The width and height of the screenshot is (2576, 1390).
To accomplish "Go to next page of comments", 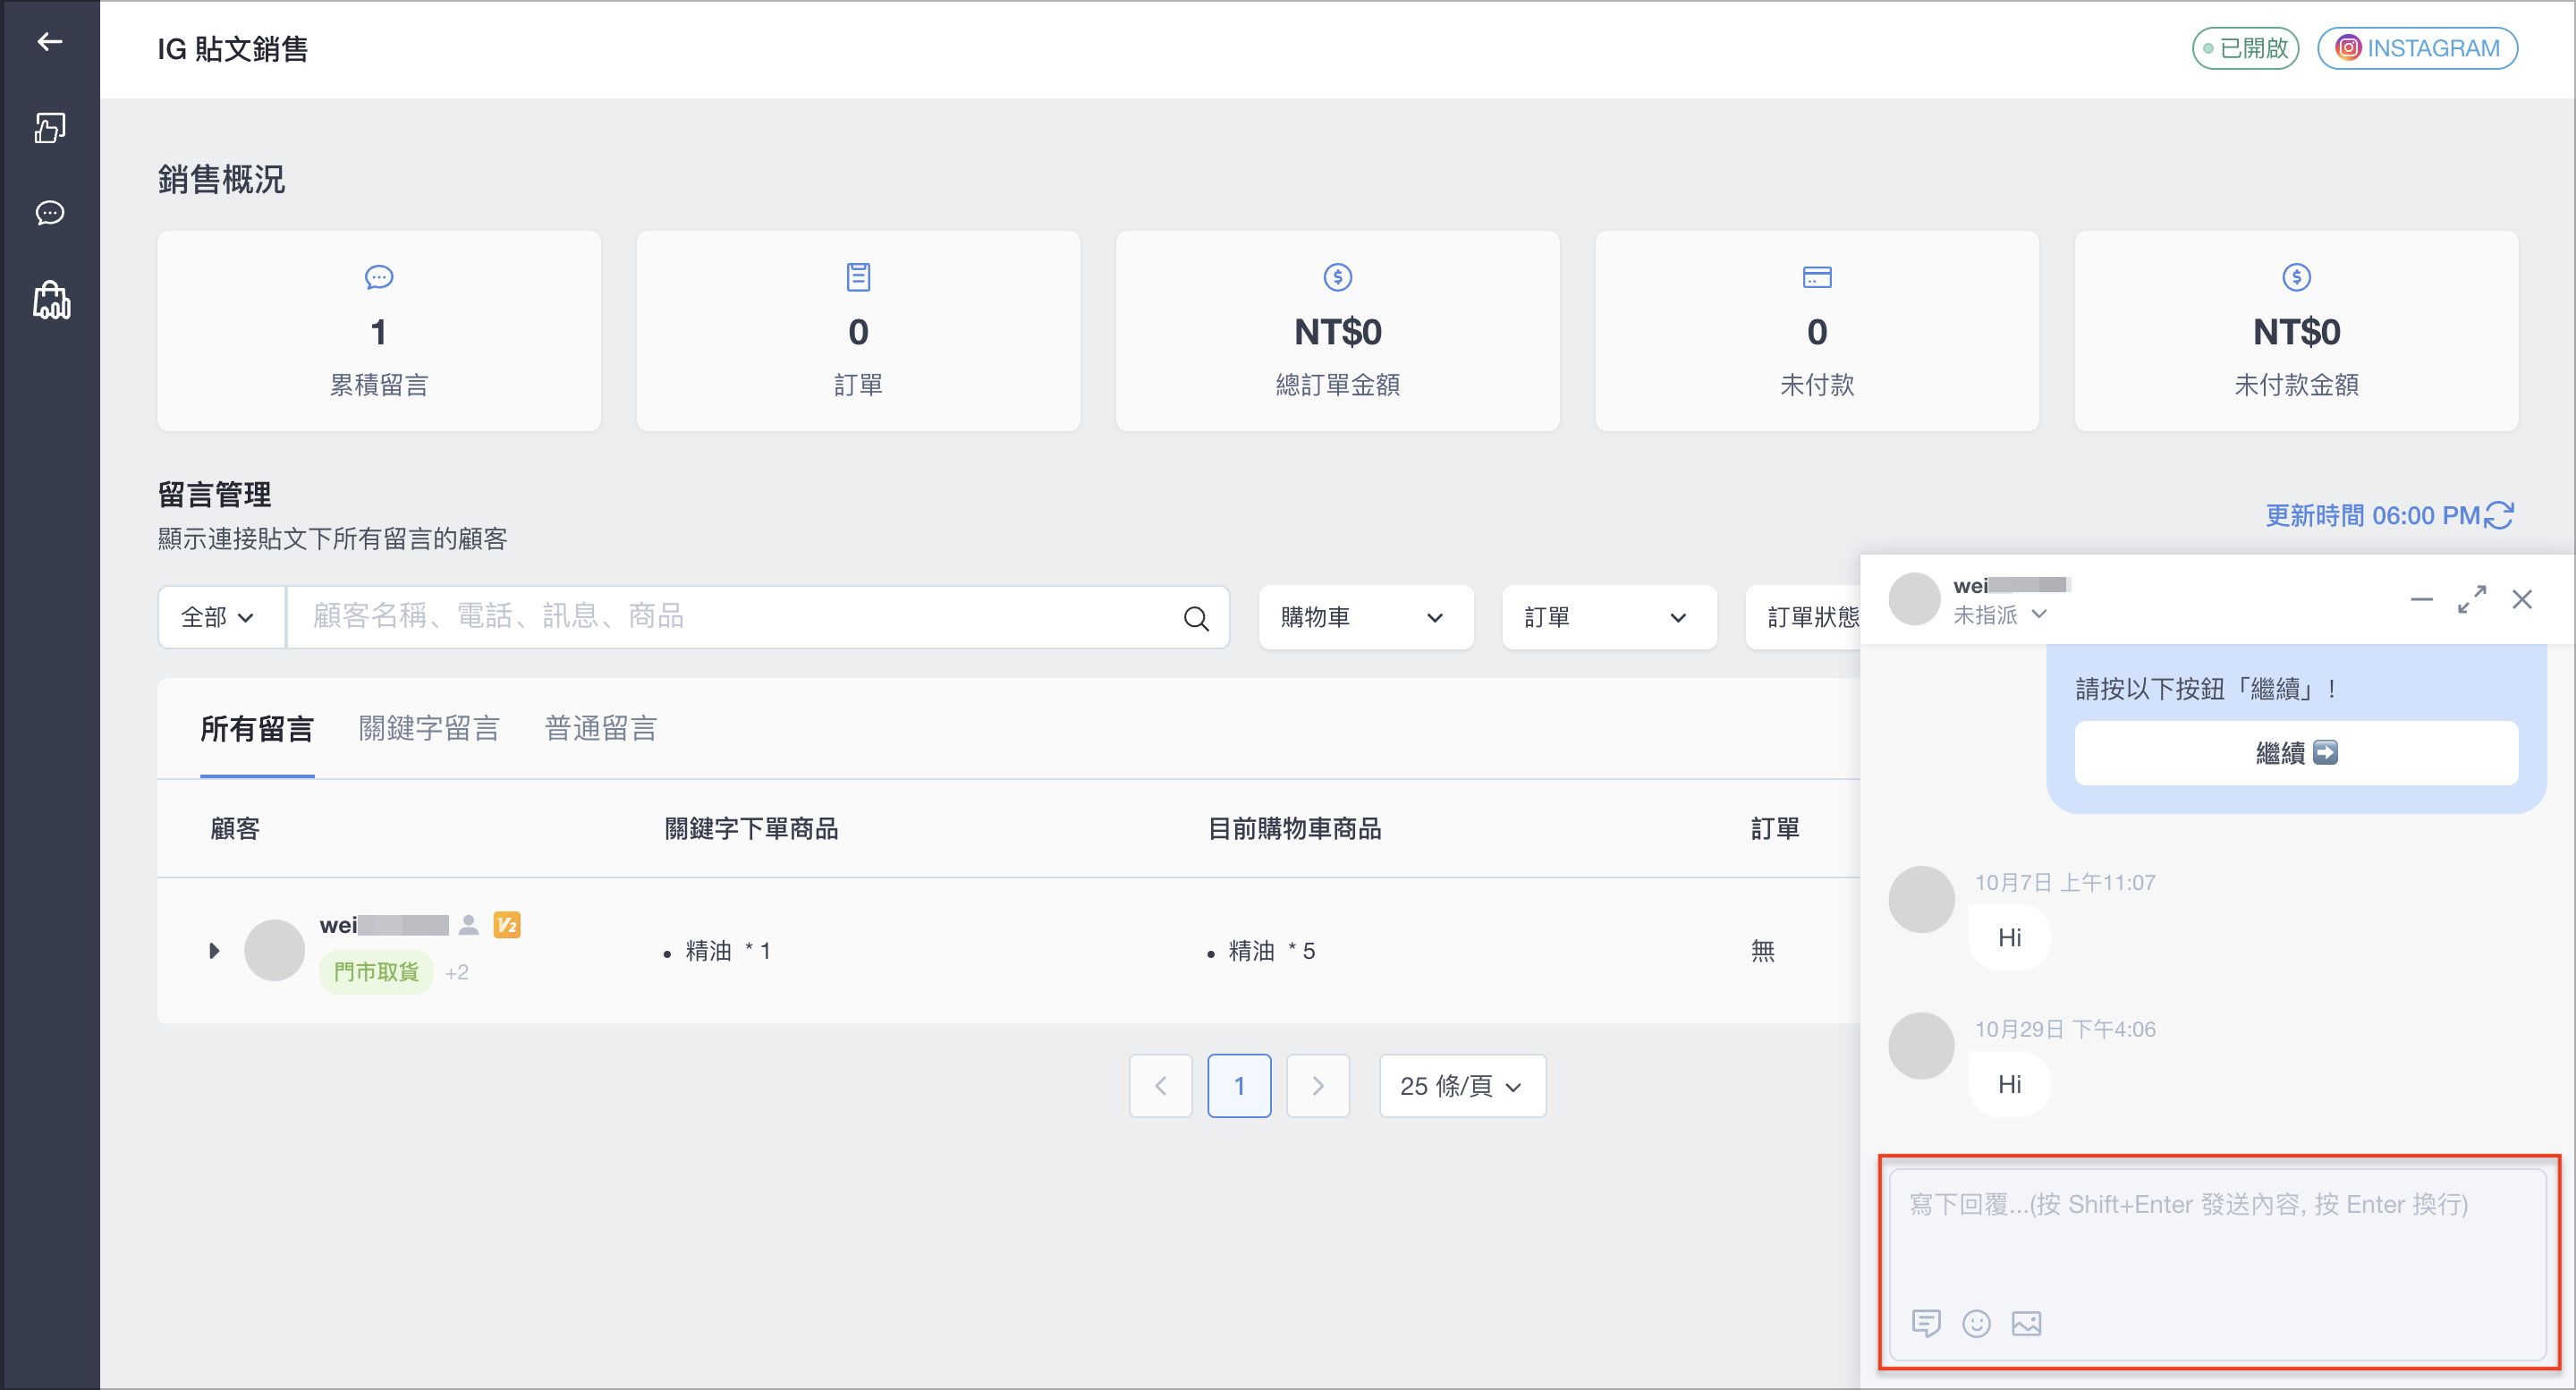I will coord(1318,1086).
